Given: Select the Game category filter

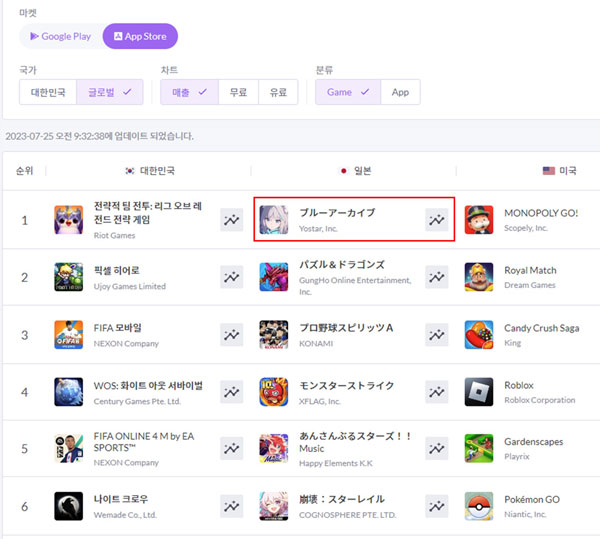Looking at the screenshot, I should tap(347, 92).
